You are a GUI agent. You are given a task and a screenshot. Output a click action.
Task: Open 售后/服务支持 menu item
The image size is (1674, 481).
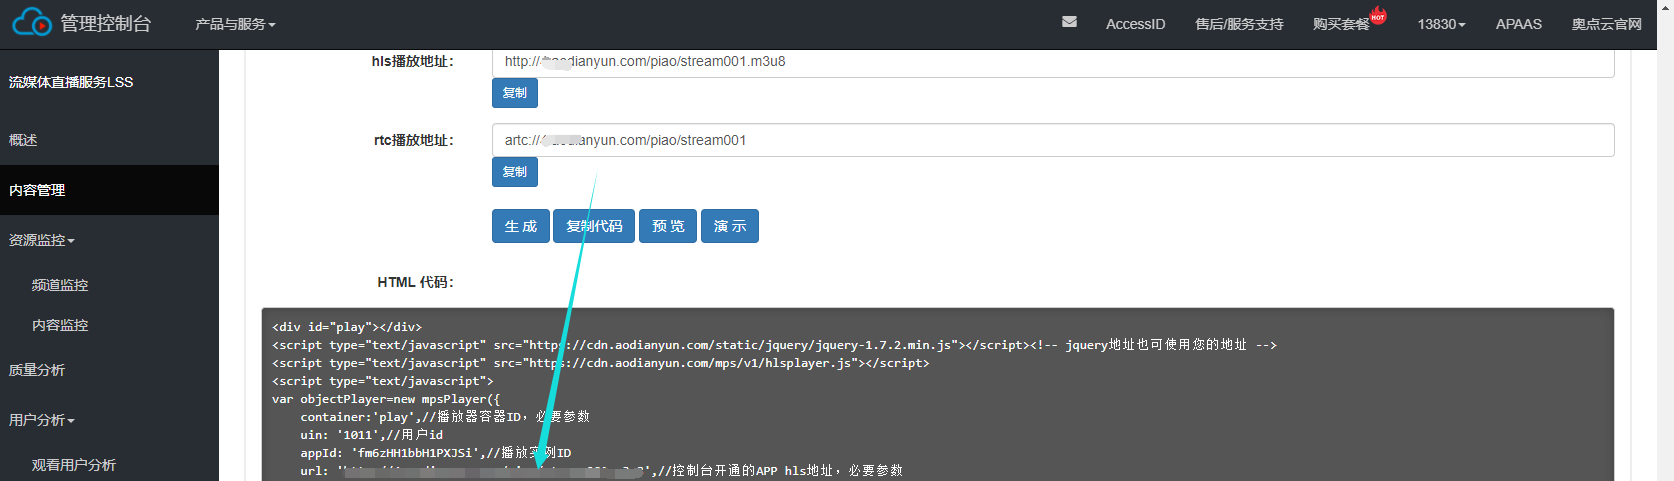click(x=1239, y=24)
